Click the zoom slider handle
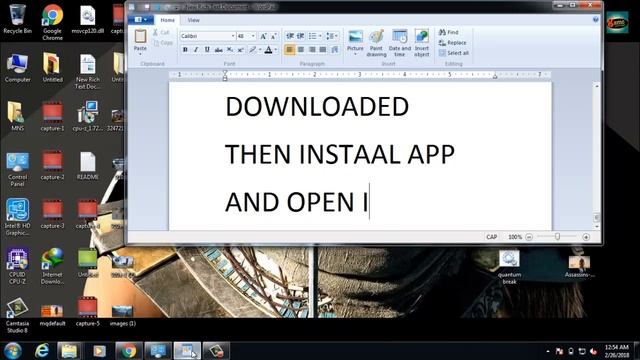The image size is (640, 360). 557,236
